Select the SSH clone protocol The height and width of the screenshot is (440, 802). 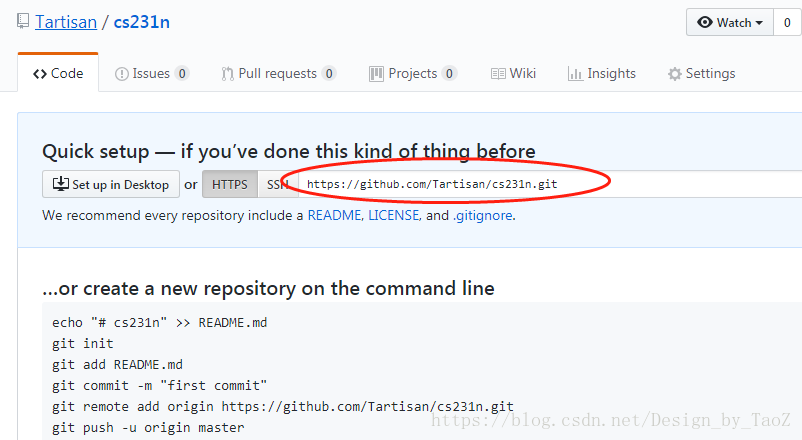tap(278, 184)
